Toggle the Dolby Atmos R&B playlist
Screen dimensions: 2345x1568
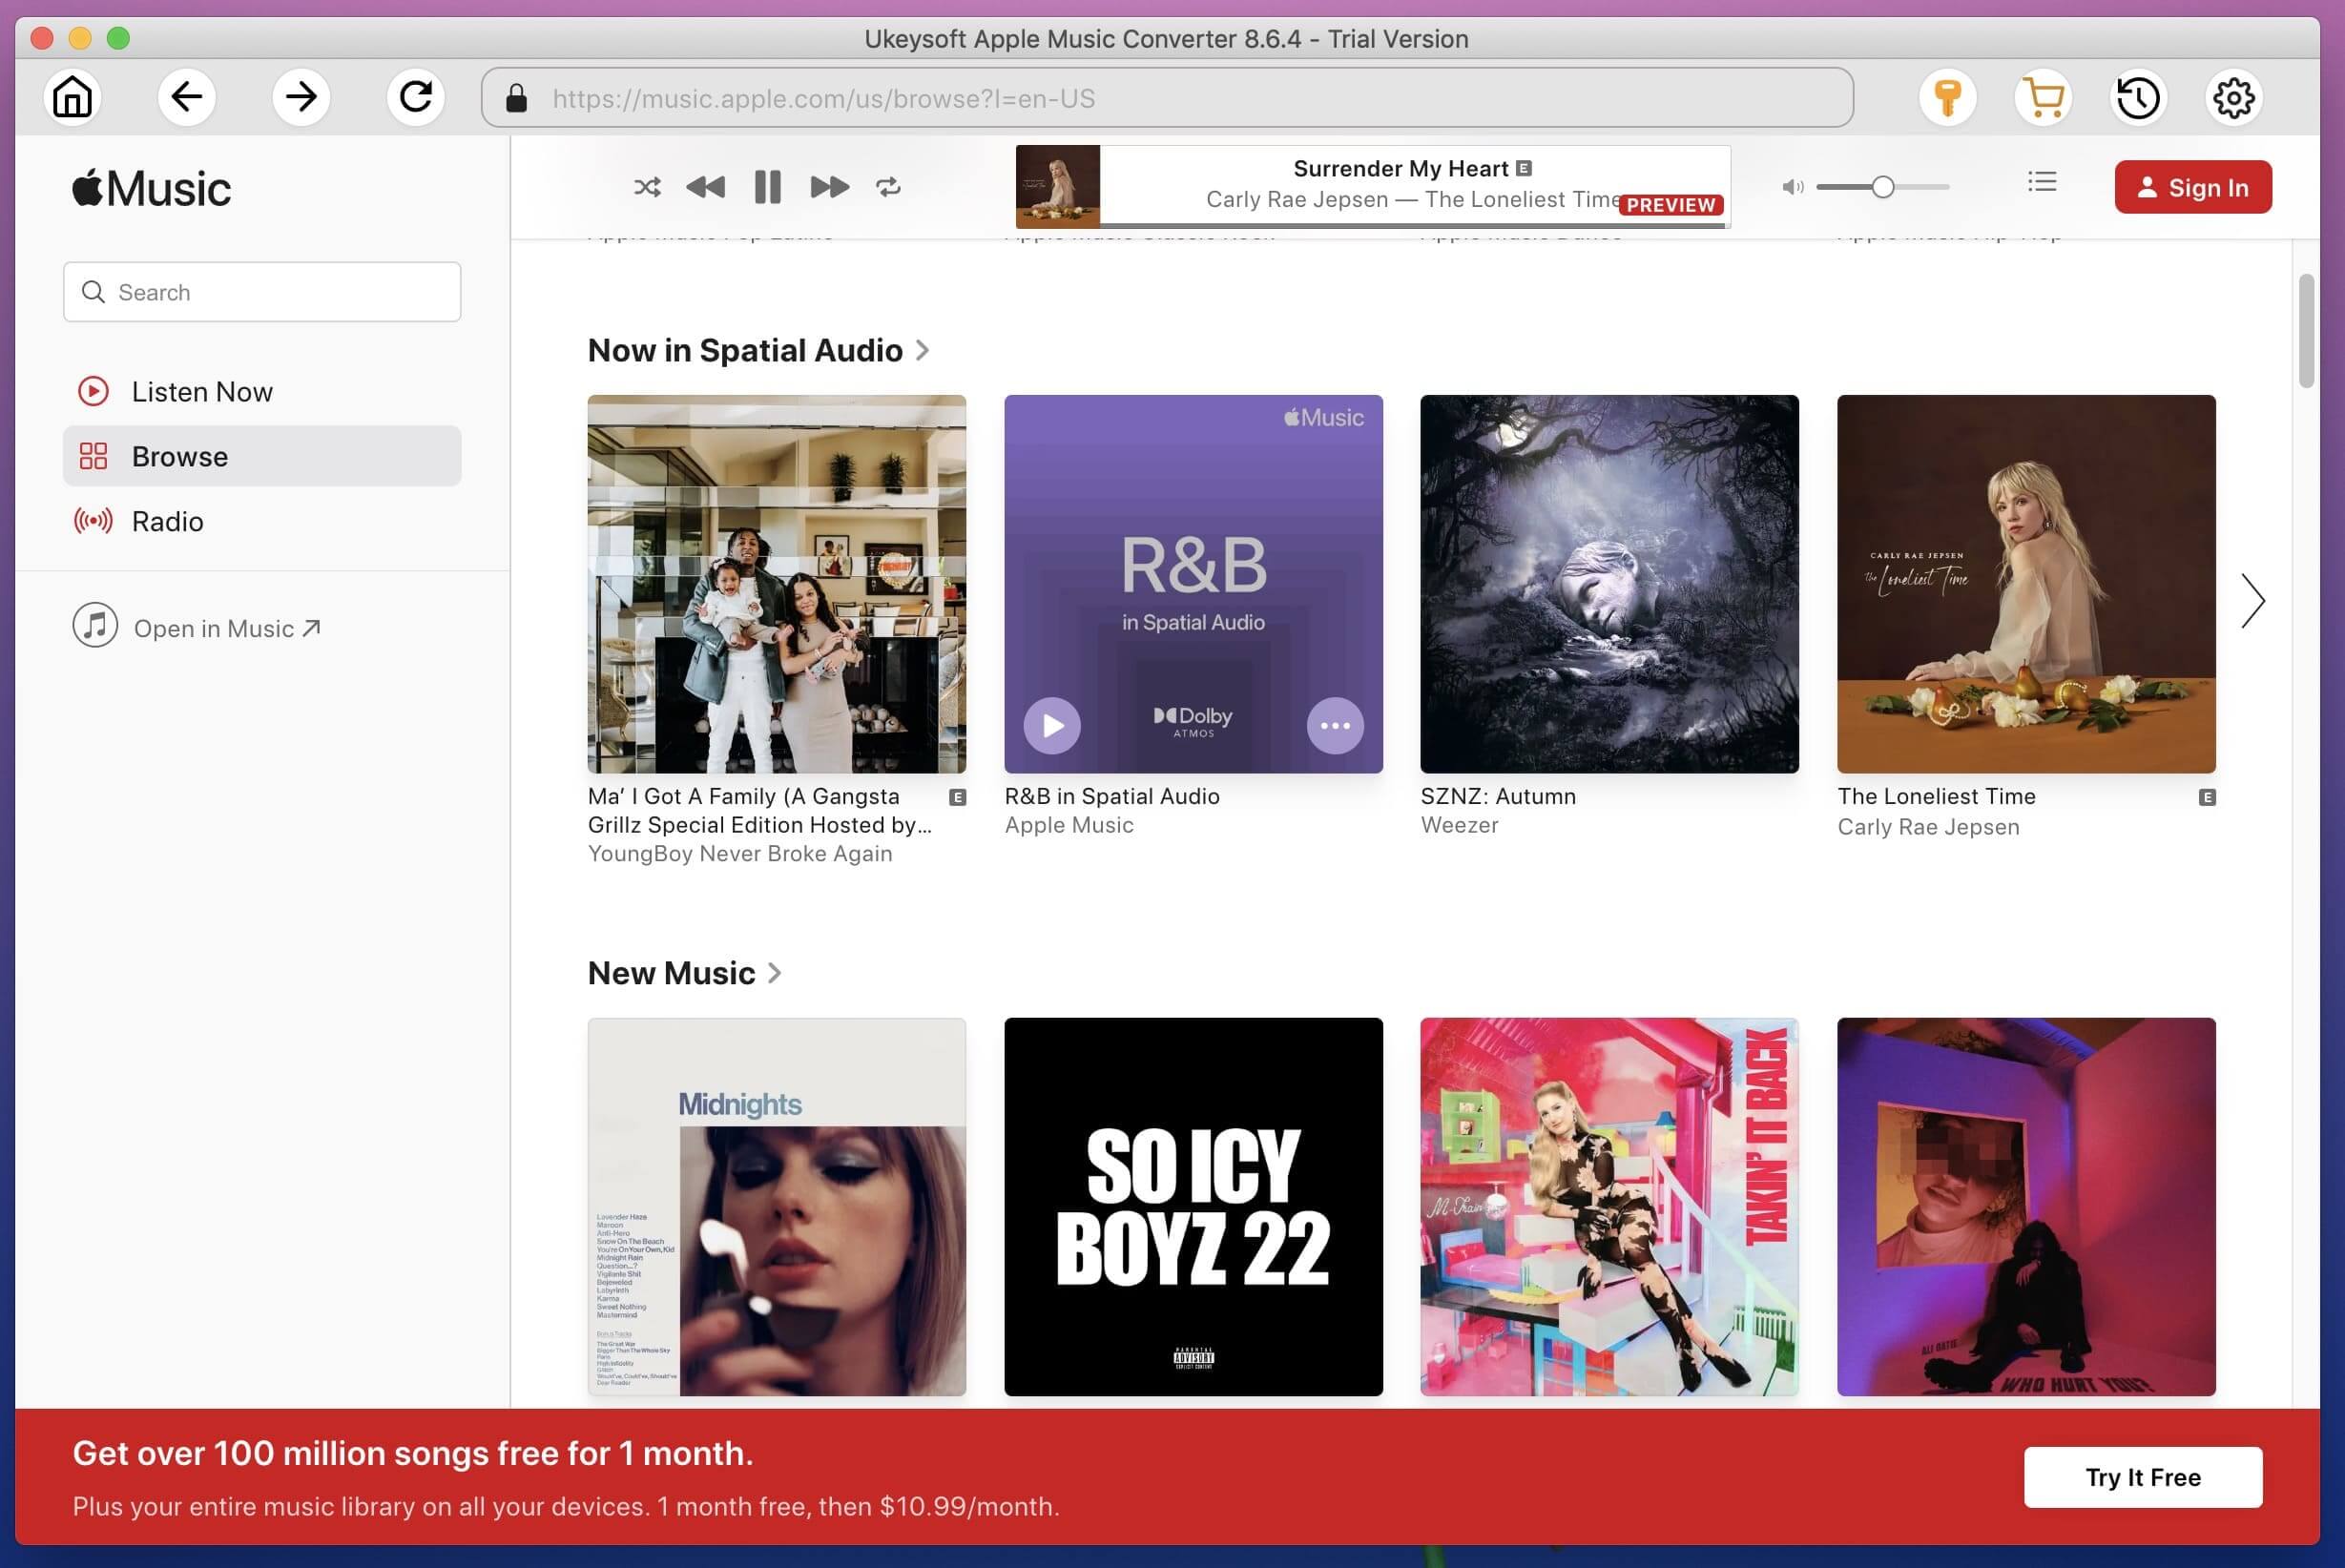tap(1051, 725)
